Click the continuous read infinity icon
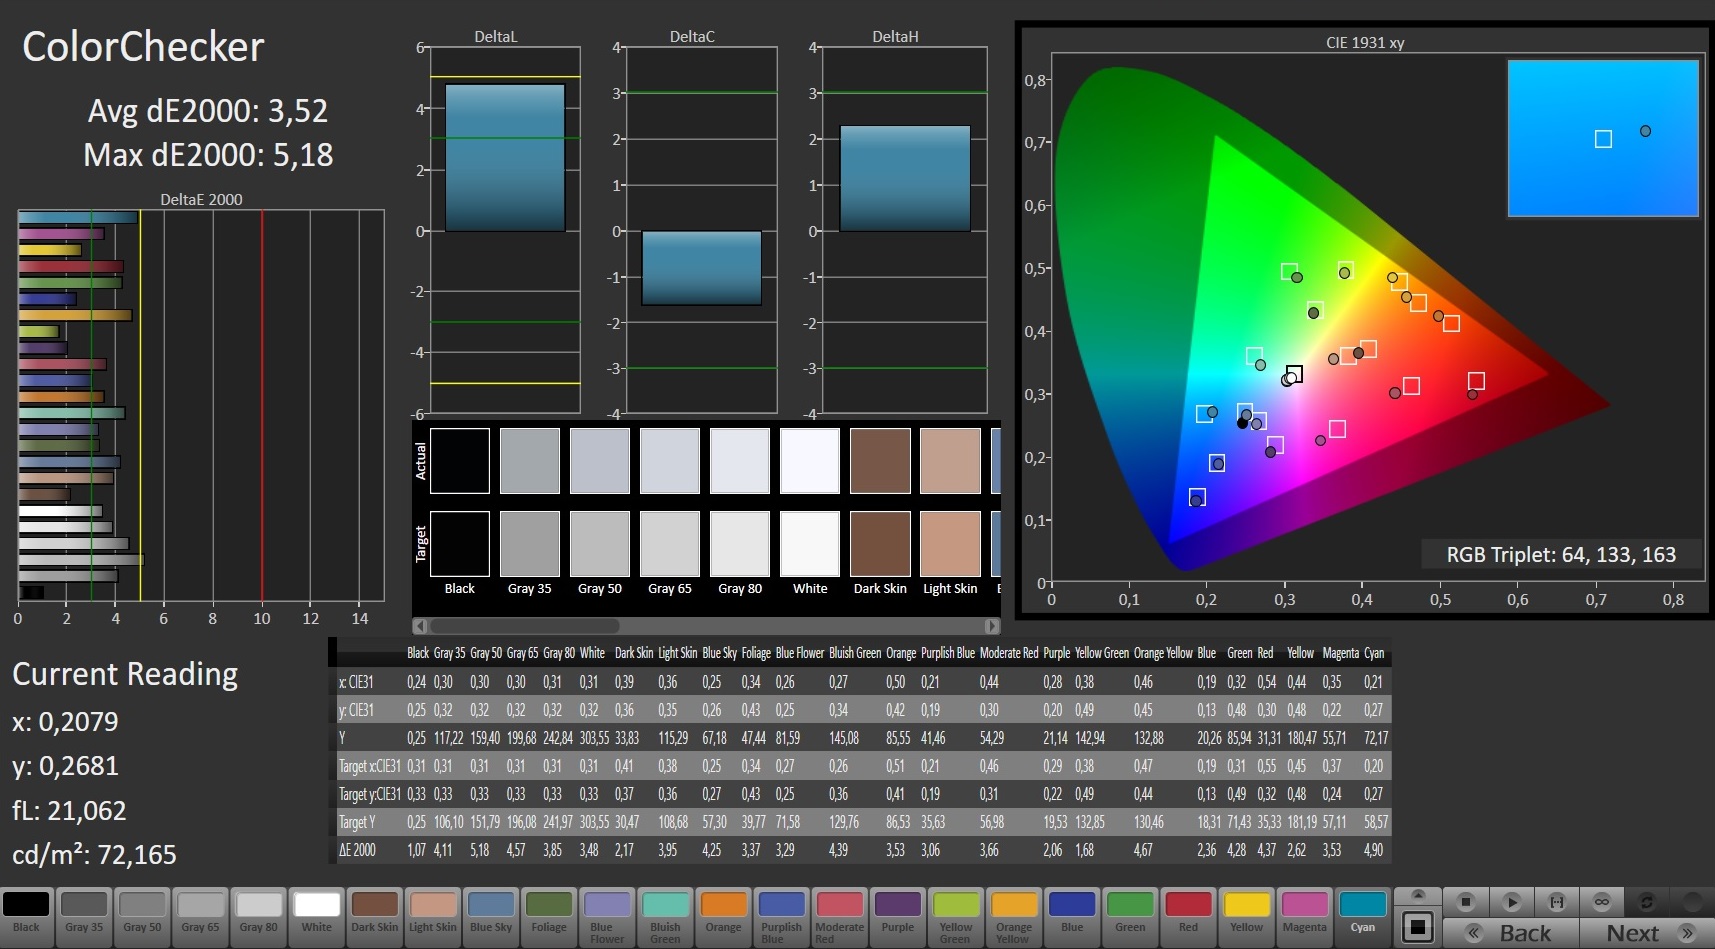Image resolution: width=1715 pixels, height=949 pixels. point(1602,902)
